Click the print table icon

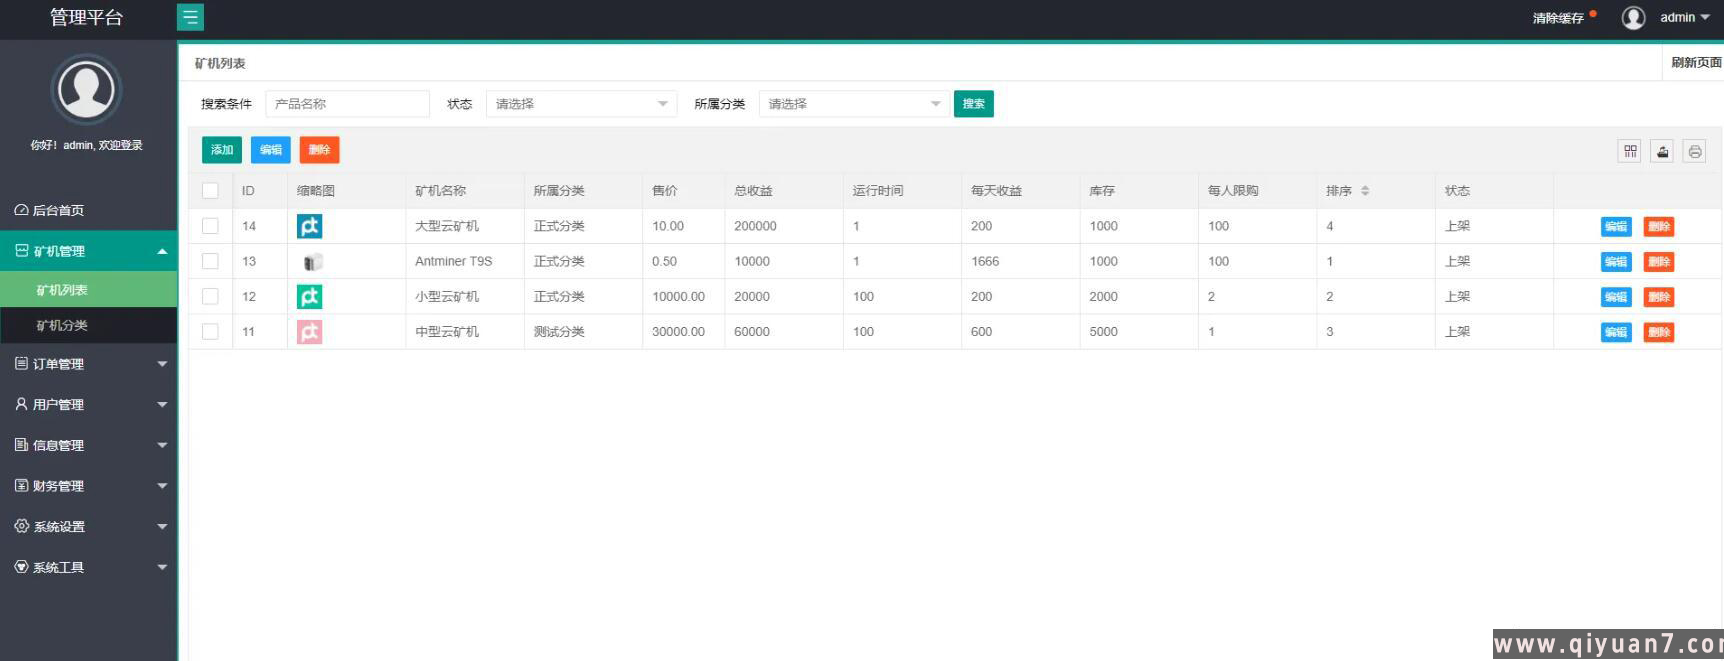pyautogui.click(x=1694, y=151)
